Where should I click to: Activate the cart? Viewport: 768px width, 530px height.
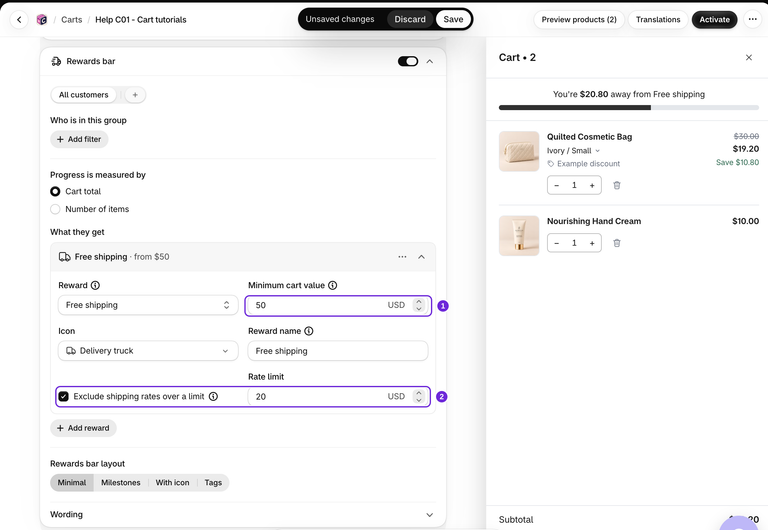coord(714,20)
